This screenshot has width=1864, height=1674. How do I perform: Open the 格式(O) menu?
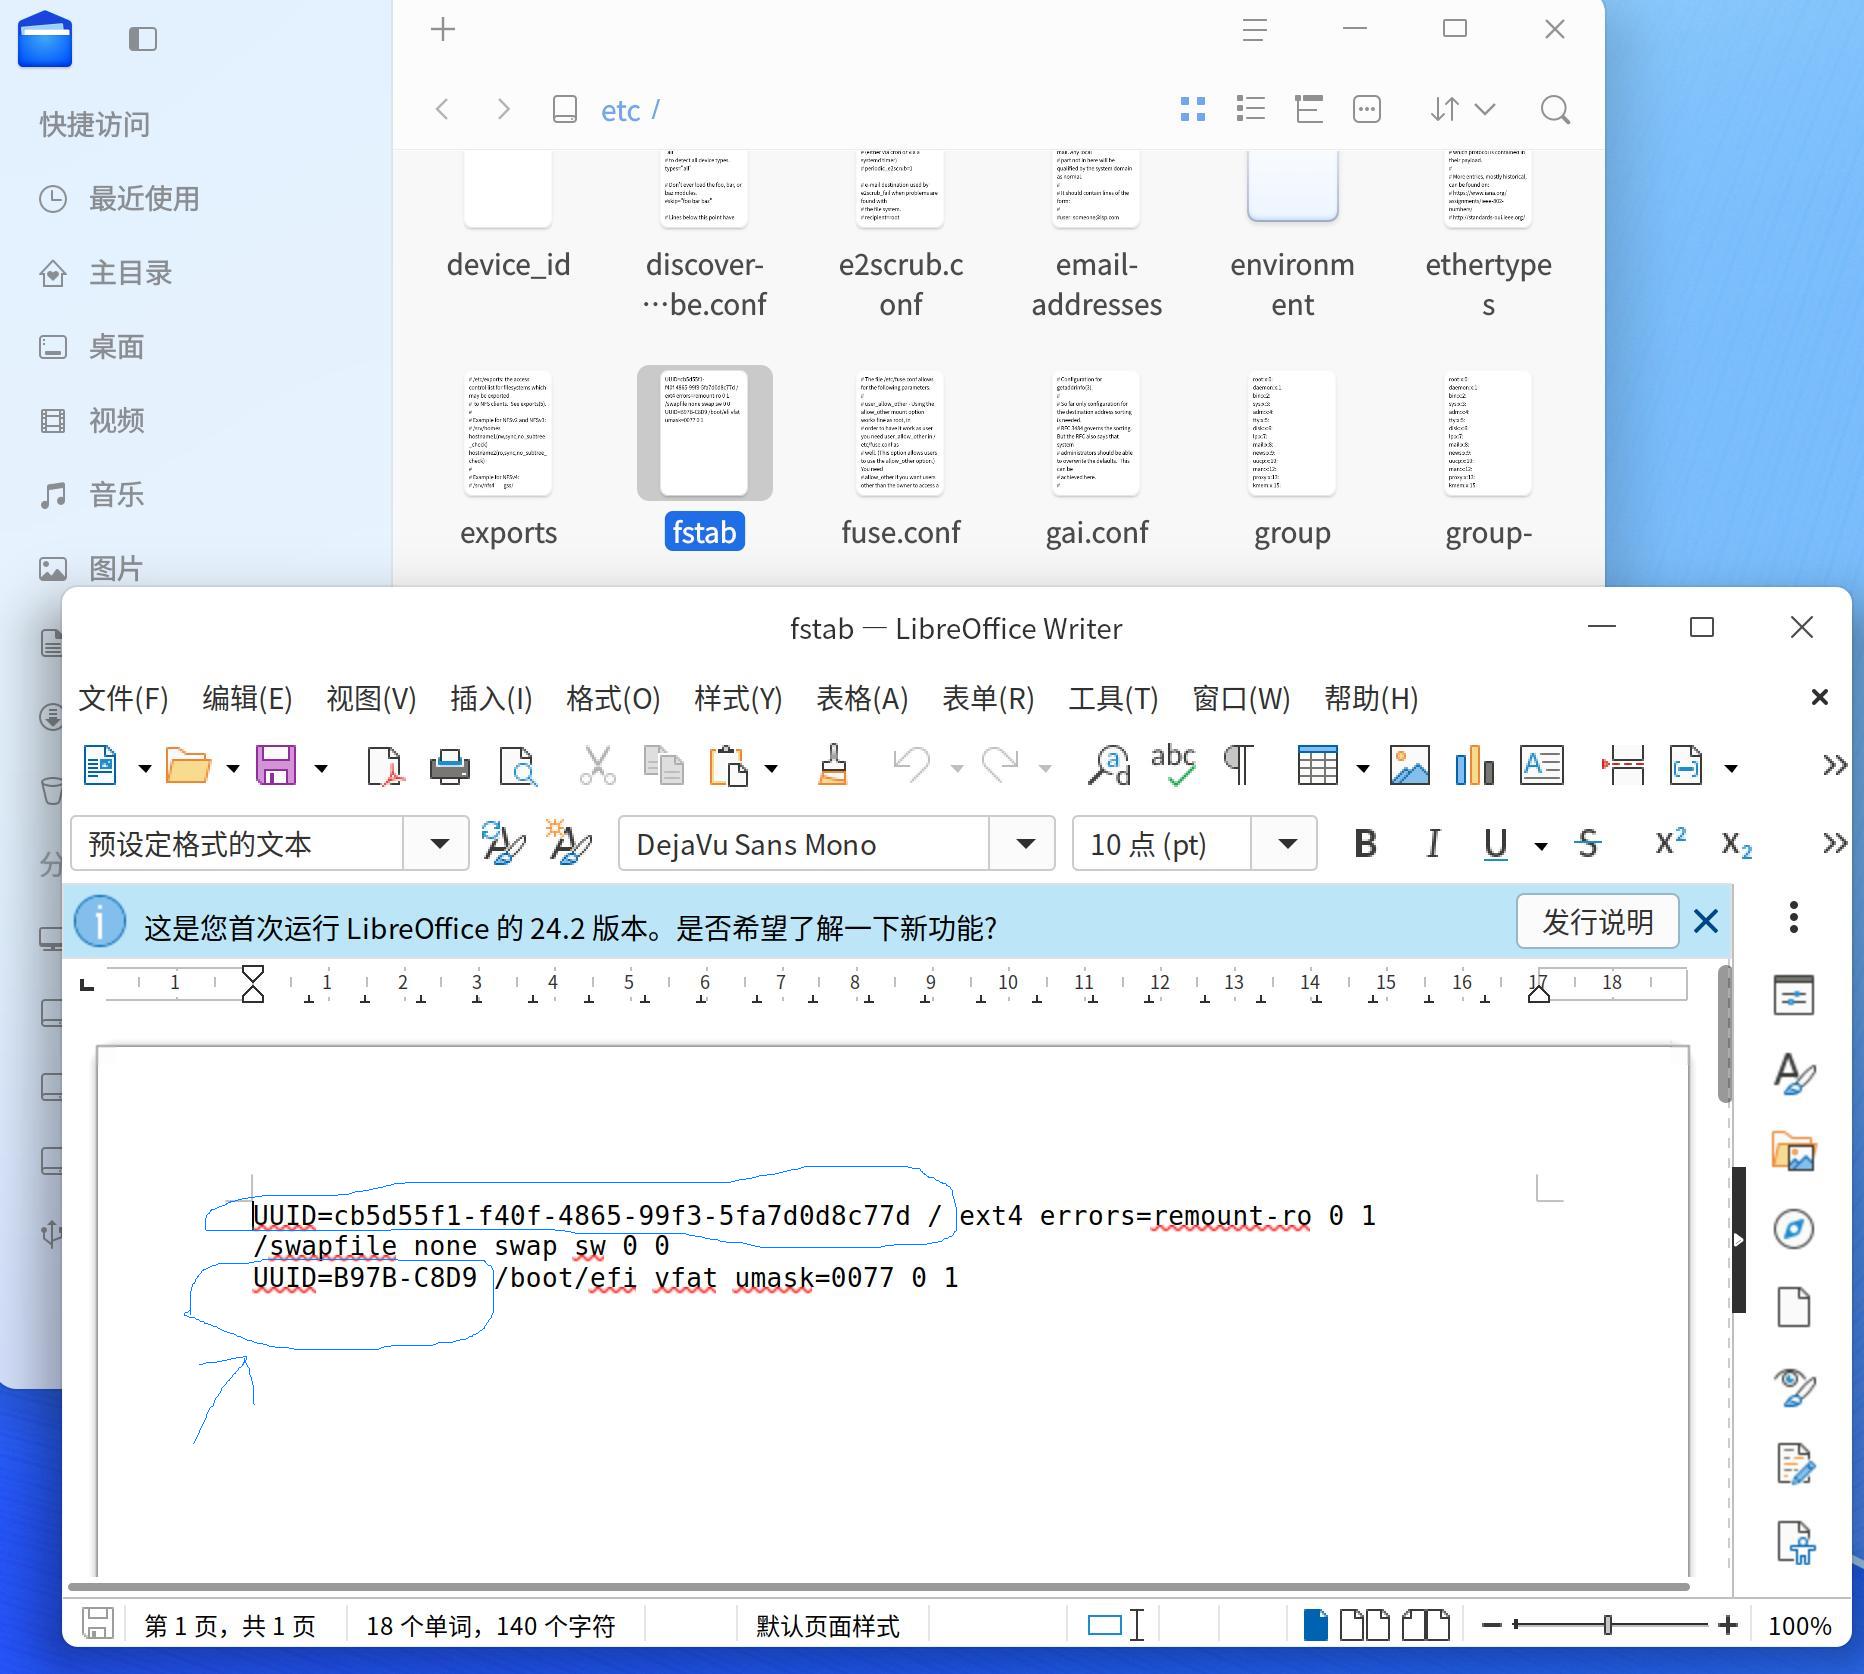[x=613, y=698]
